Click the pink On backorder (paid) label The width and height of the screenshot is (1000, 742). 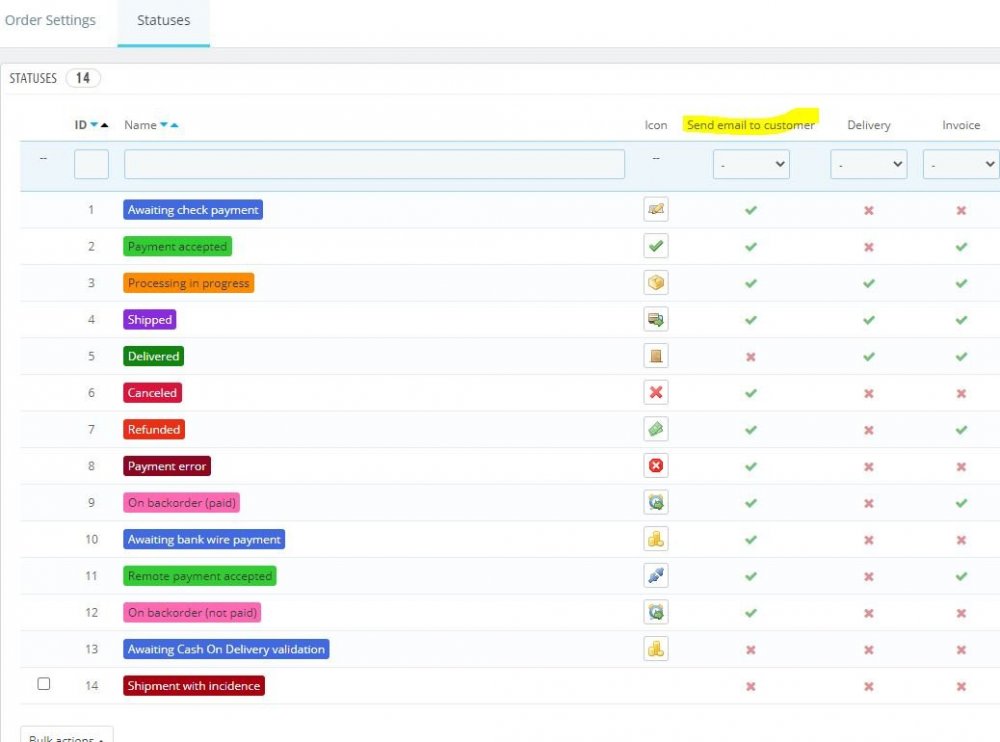(182, 503)
